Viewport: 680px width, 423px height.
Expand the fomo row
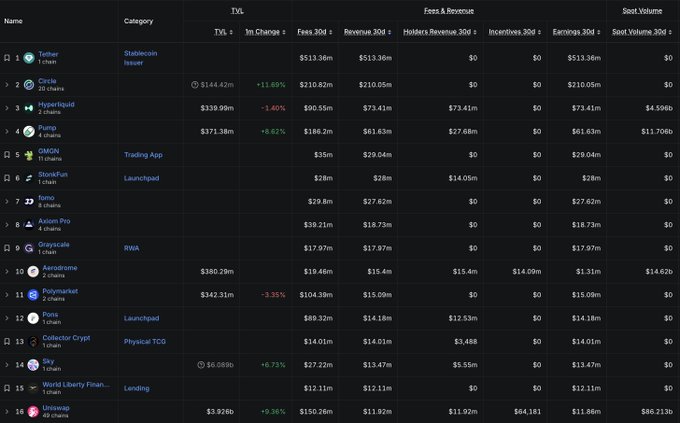coord(7,201)
